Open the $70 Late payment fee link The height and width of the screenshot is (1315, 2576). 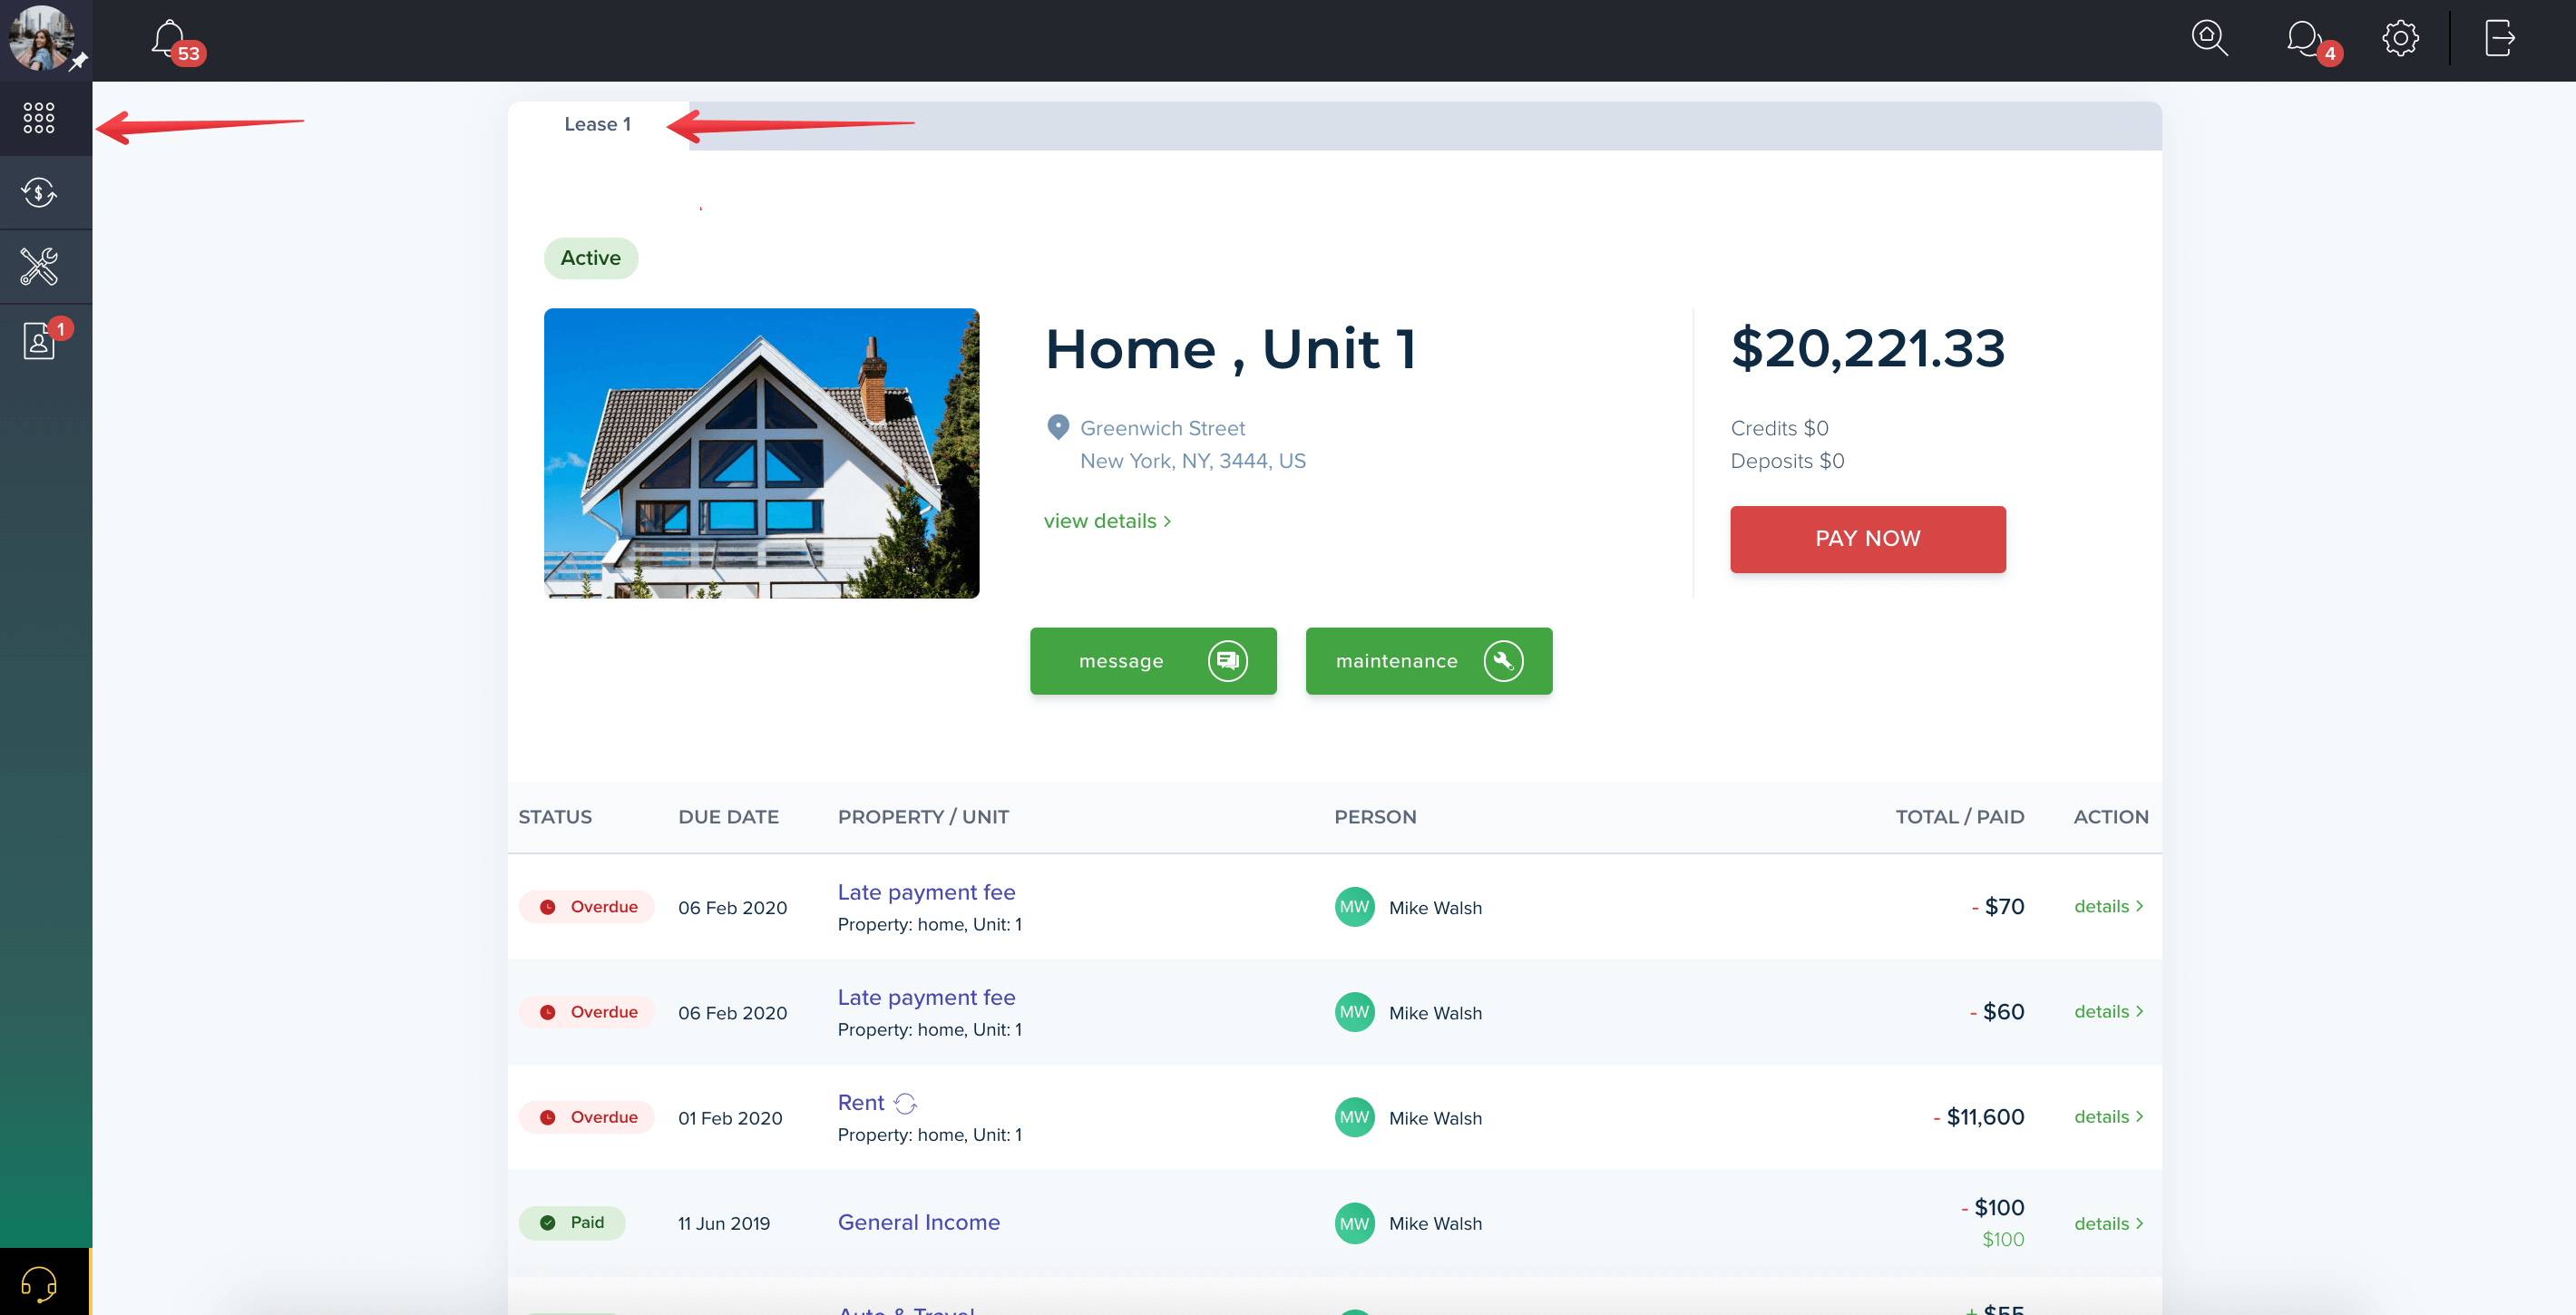pos(926,892)
